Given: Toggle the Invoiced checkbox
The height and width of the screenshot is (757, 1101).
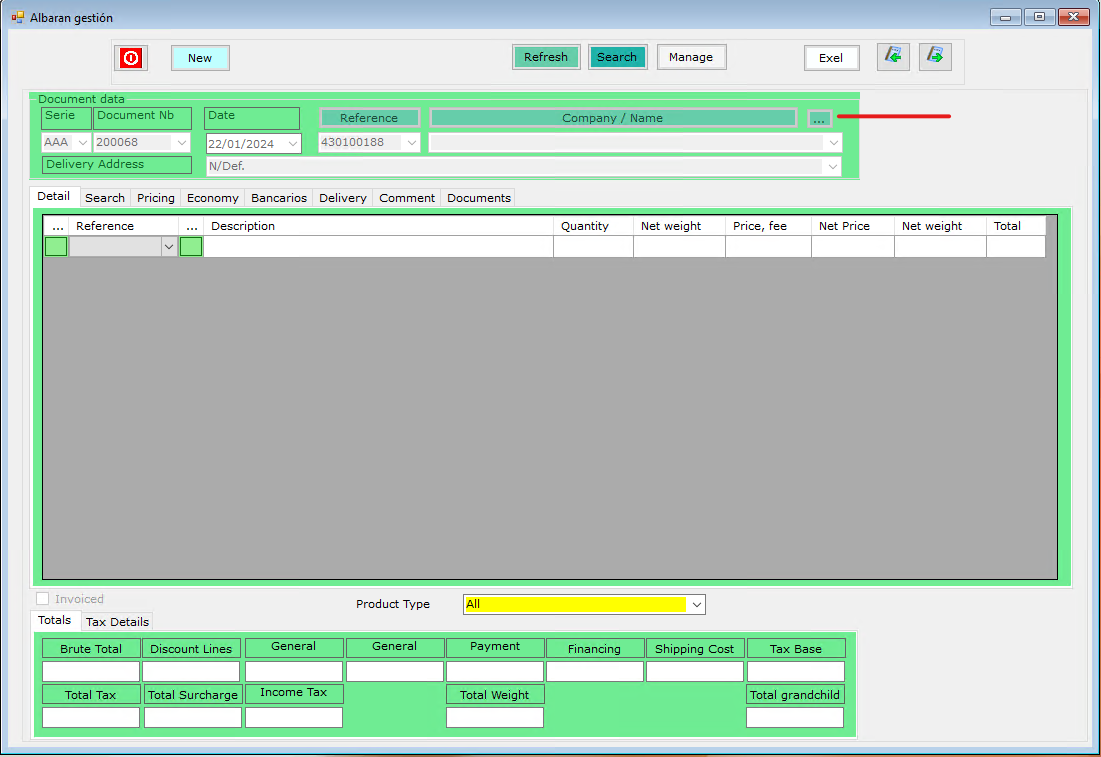Looking at the screenshot, I should [x=43, y=599].
